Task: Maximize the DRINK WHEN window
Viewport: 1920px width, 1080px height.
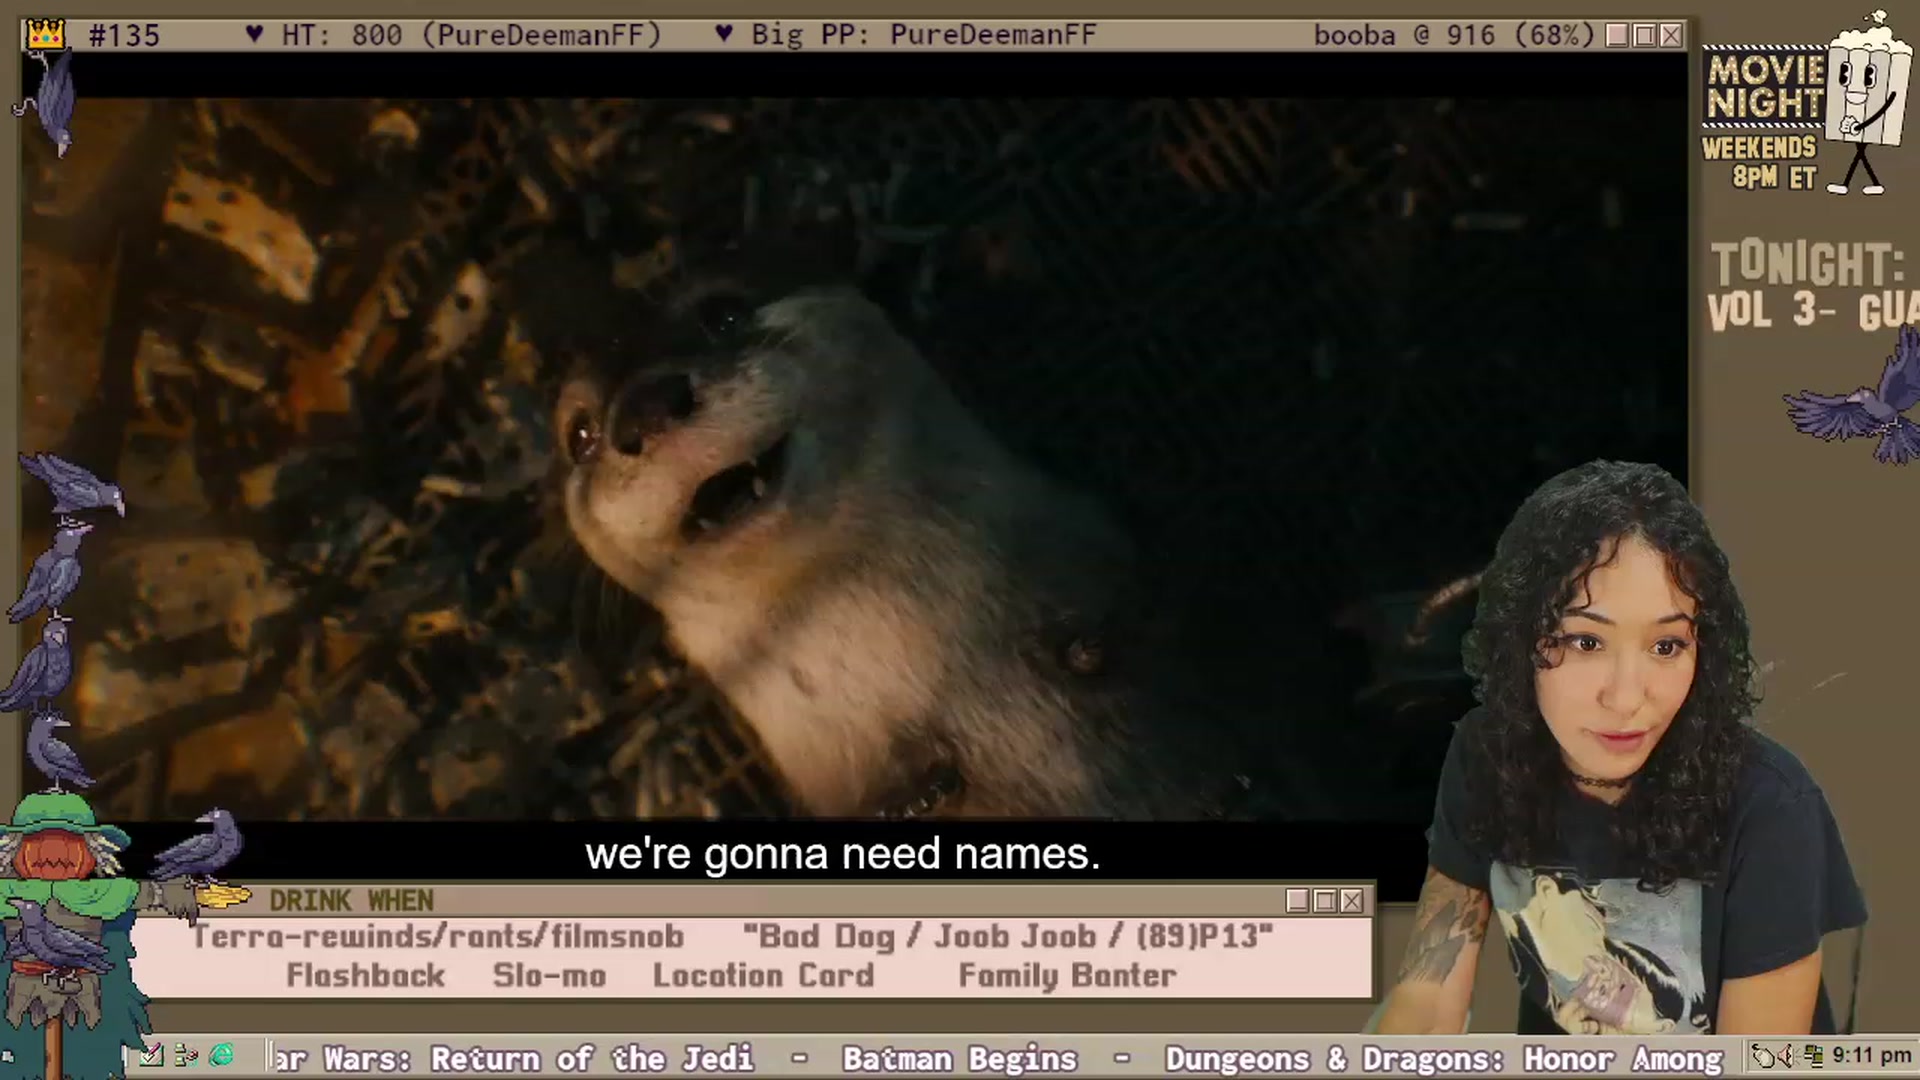Action: (1325, 901)
